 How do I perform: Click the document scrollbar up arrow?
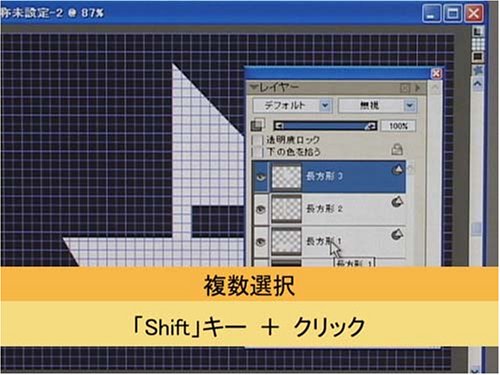coord(478,84)
